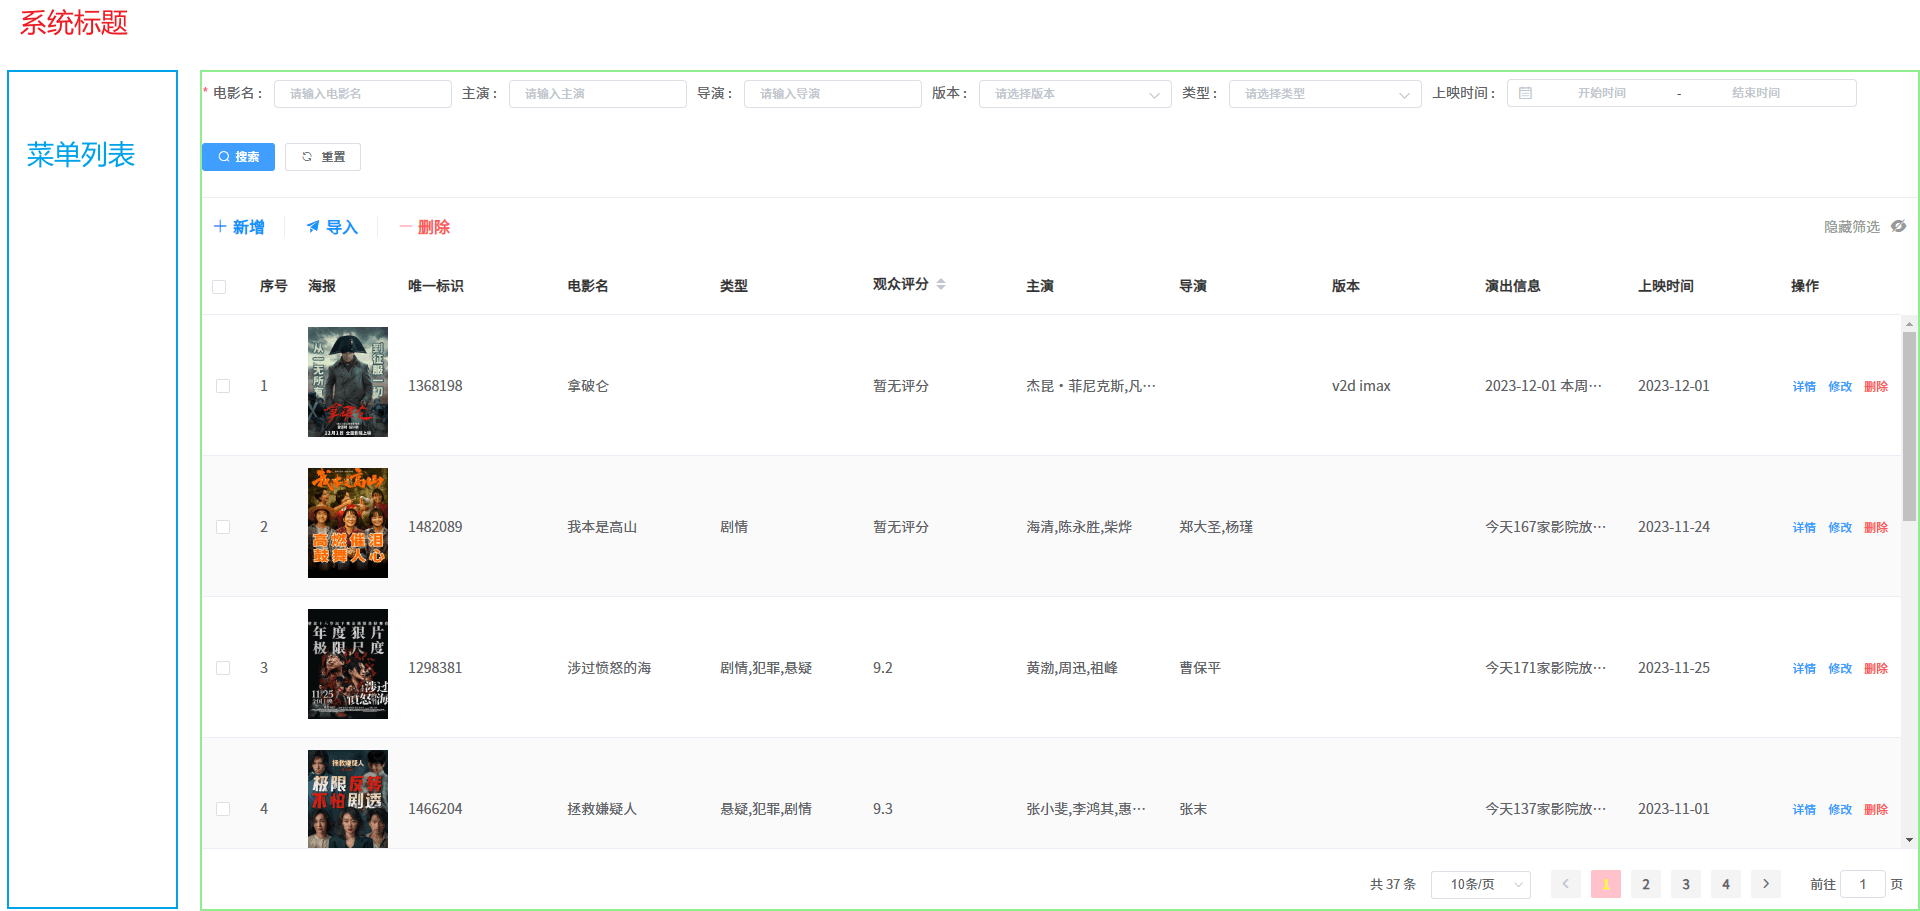Sort by audience rating using arrows icon
The height and width of the screenshot is (911, 1920).
point(941,285)
